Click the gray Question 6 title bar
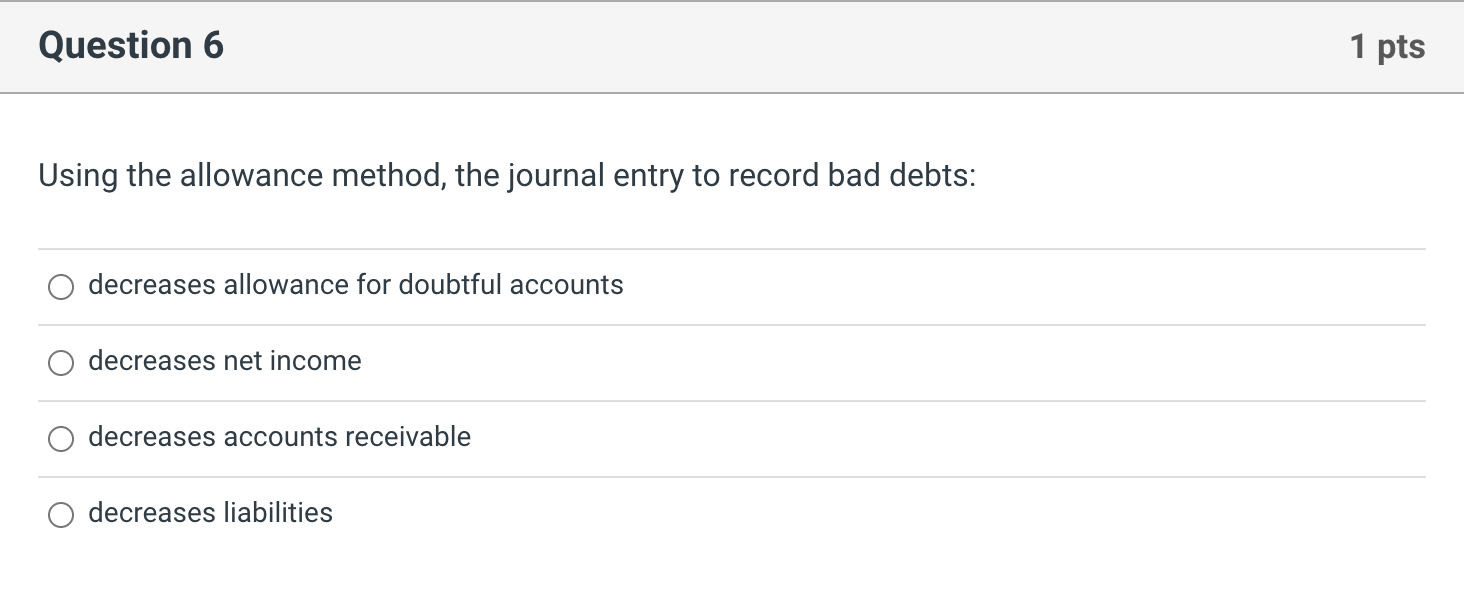This screenshot has width=1464, height=590. pyautogui.click(x=730, y=45)
